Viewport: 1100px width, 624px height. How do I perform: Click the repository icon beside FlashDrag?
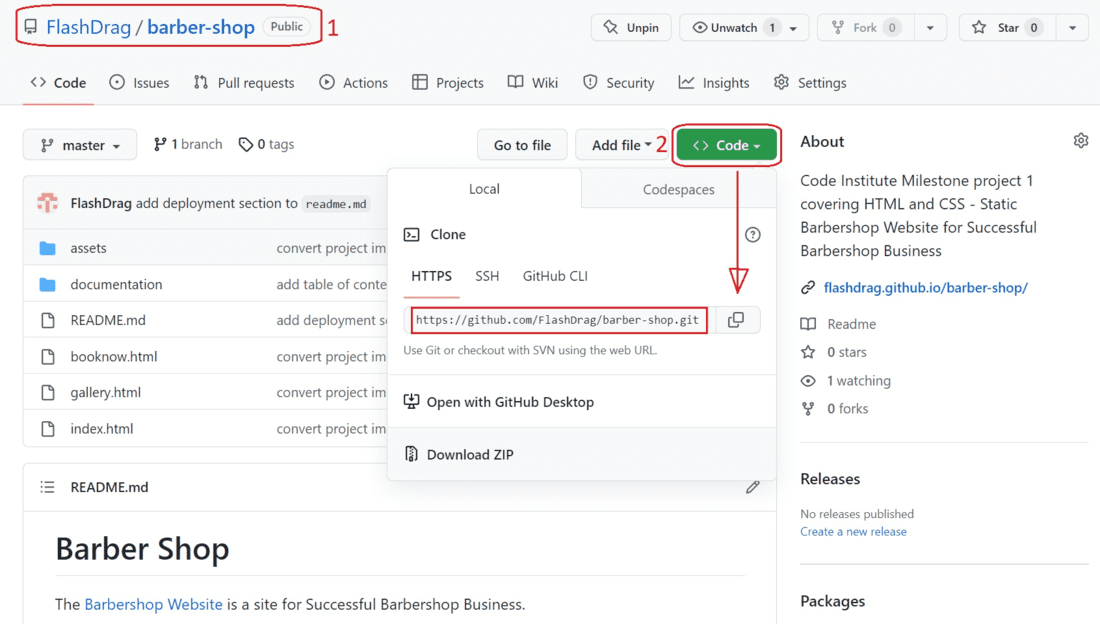pyautogui.click(x=30, y=27)
